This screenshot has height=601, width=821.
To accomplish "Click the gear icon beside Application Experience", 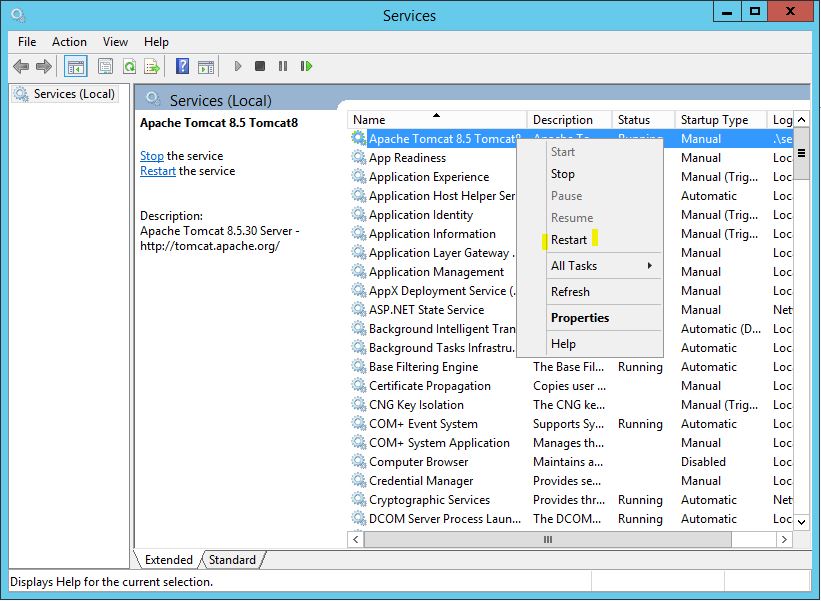I will pos(359,176).
